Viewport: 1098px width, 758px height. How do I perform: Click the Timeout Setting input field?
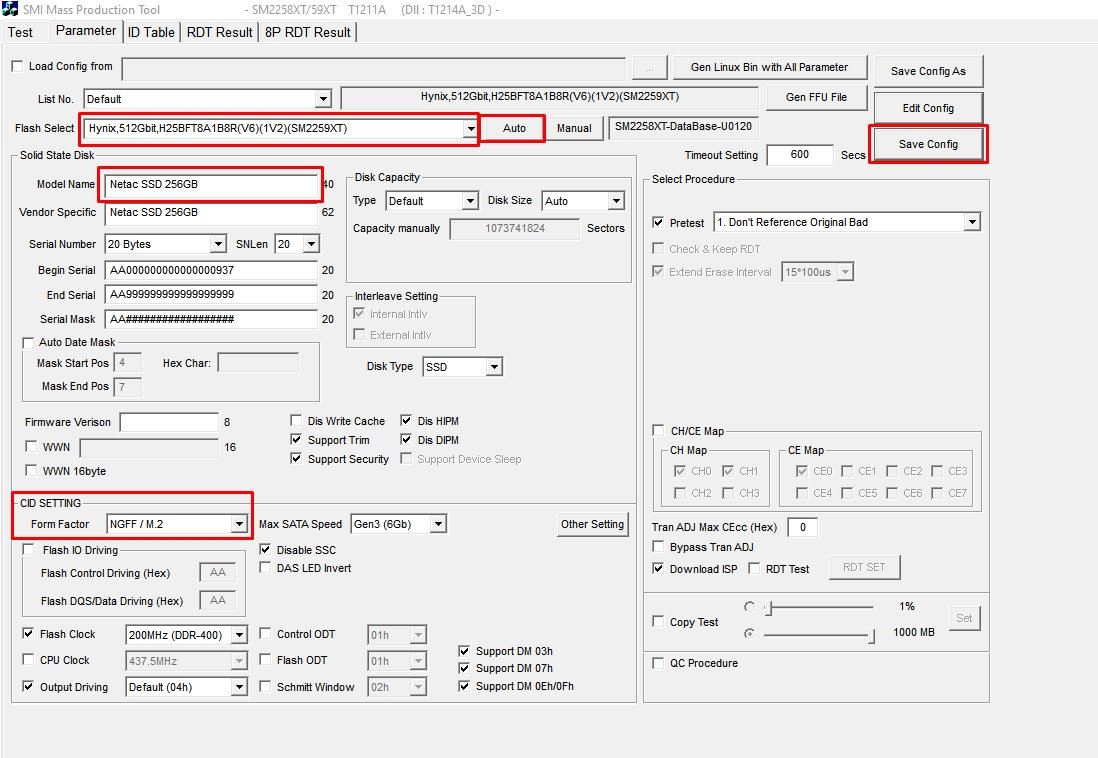click(x=800, y=154)
